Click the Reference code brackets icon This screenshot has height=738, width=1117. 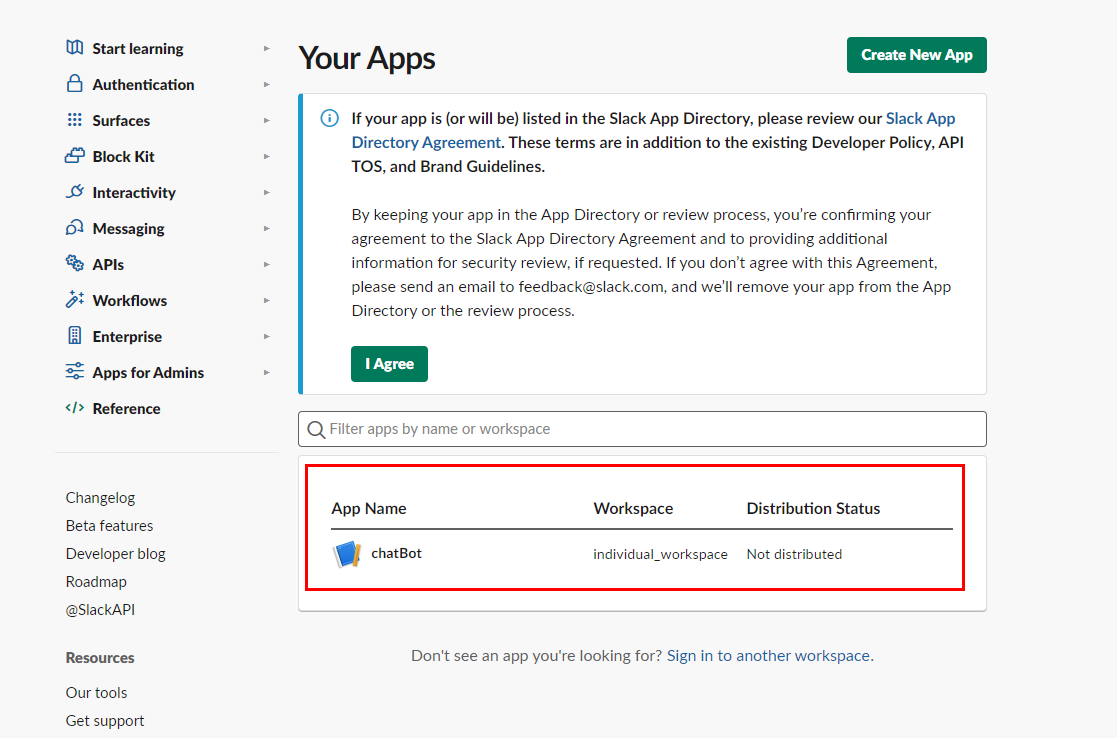(74, 407)
